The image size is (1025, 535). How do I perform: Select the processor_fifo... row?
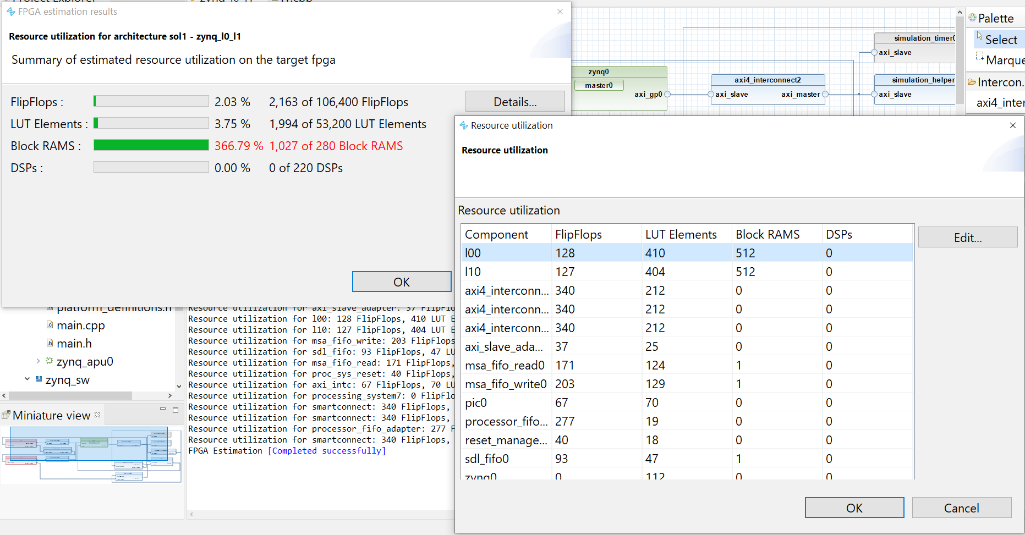[x=687, y=421]
